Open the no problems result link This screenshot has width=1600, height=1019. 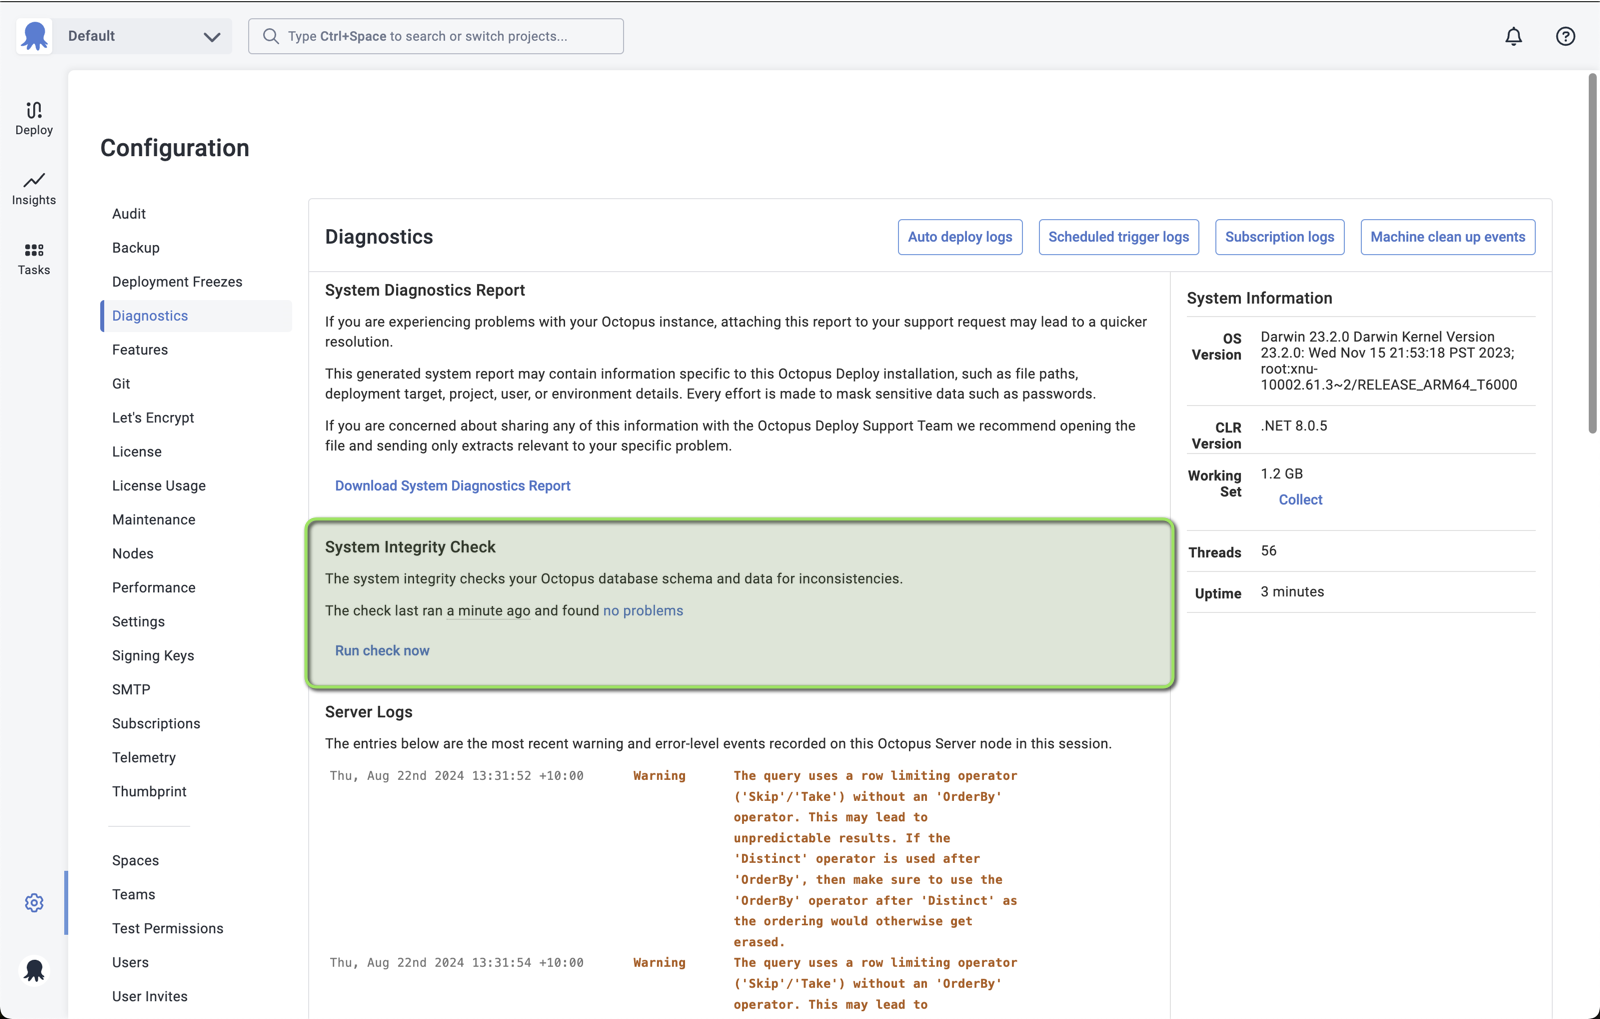[643, 611]
